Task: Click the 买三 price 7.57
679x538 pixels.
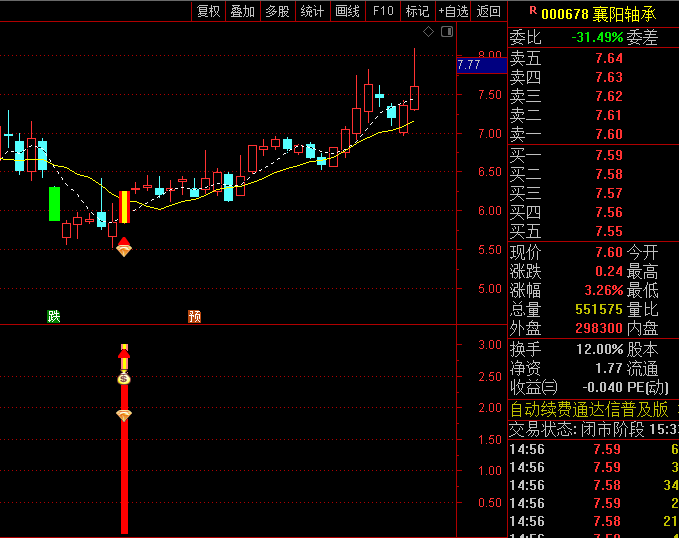Action: (609, 193)
